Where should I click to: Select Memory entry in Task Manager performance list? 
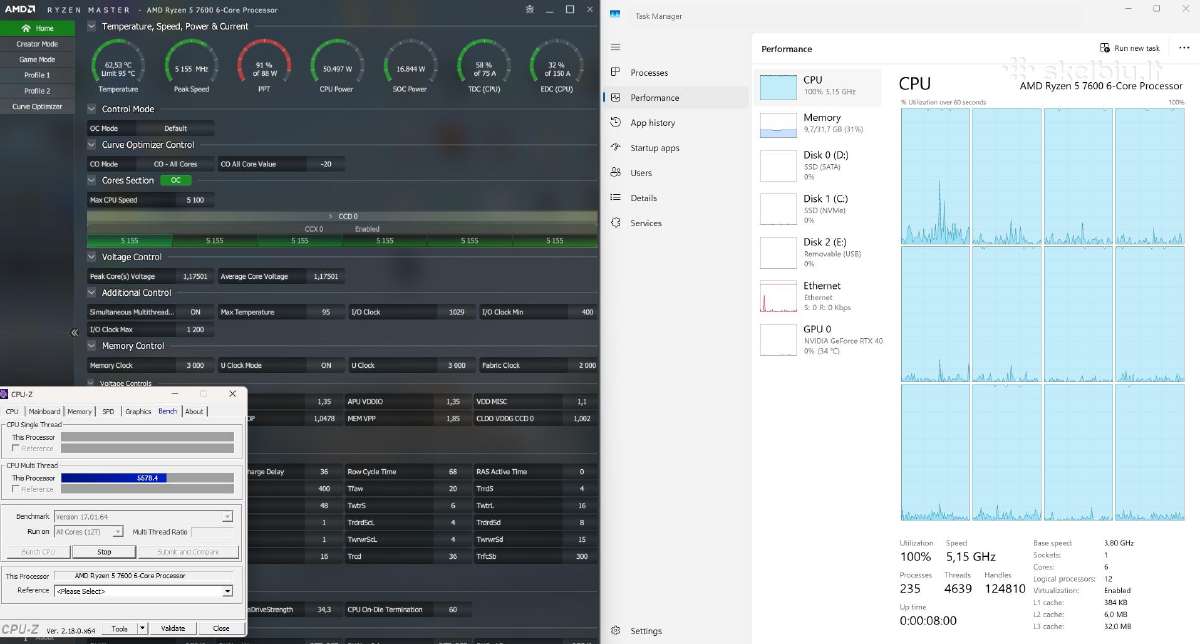(820, 124)
